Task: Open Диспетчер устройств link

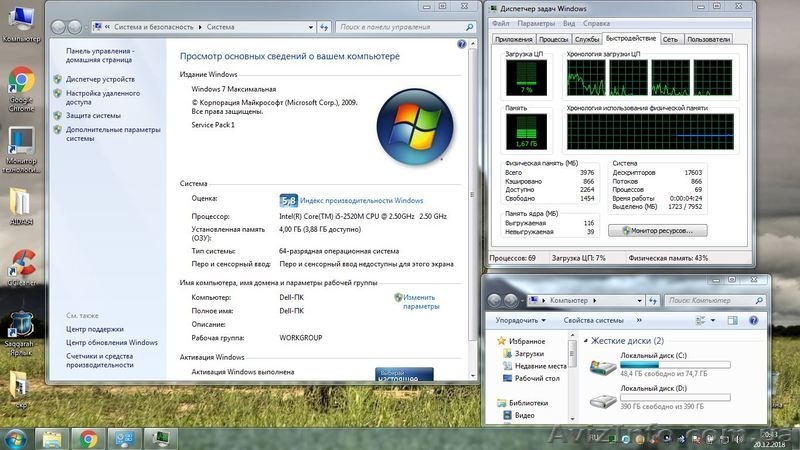Action: pyautogui.click(x=101, y=79)
